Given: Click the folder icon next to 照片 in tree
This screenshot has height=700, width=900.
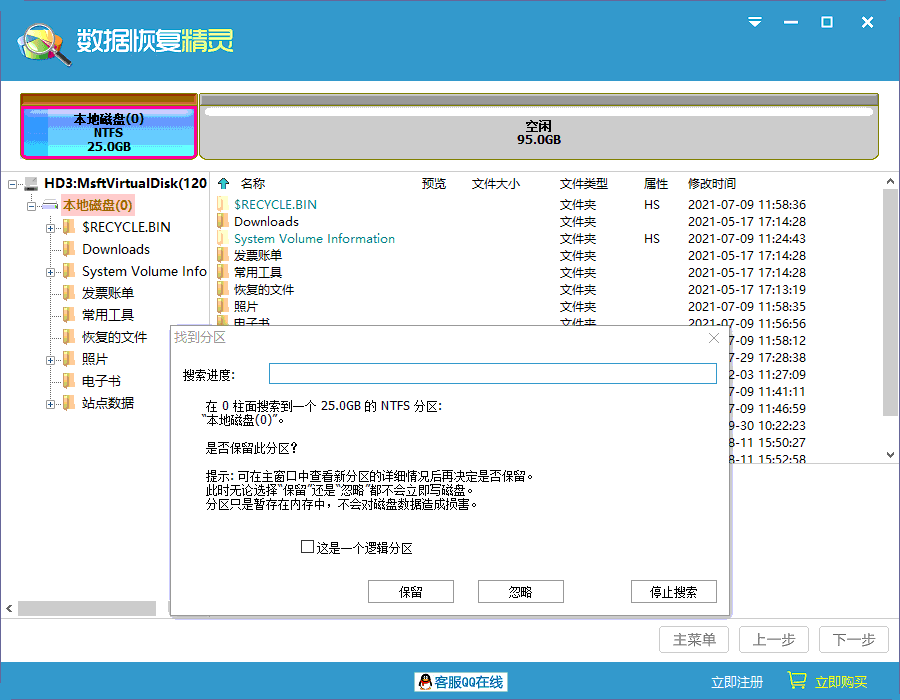Looking at the screenshot, I should point(68,358).
